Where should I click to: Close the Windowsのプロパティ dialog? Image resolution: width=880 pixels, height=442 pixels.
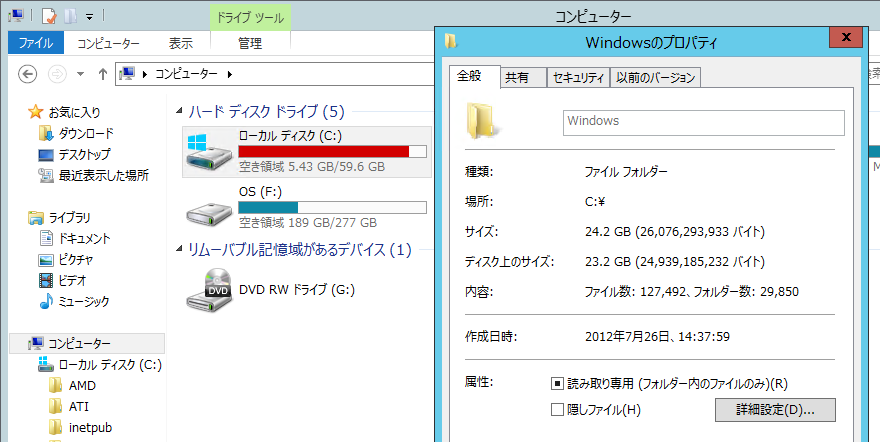click(x=846, y=38)
